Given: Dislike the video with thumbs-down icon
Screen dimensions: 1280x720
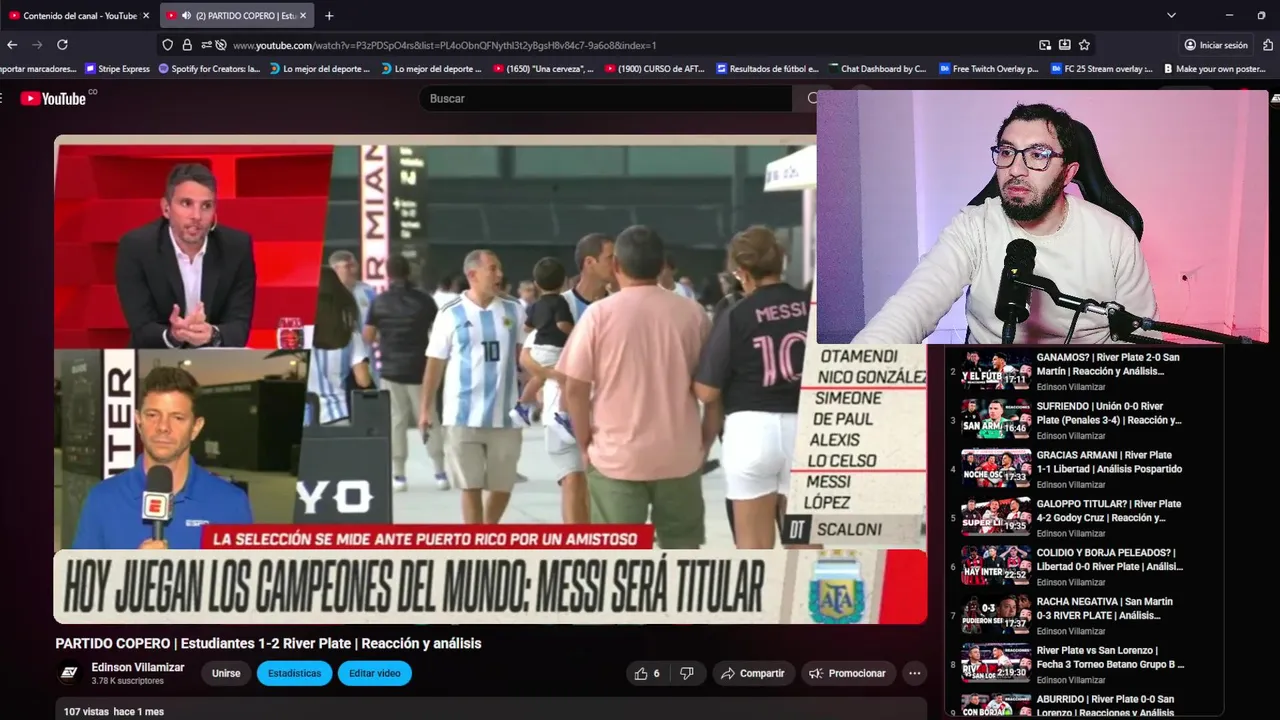Looking at the screenshot, I should click(687, 673).
